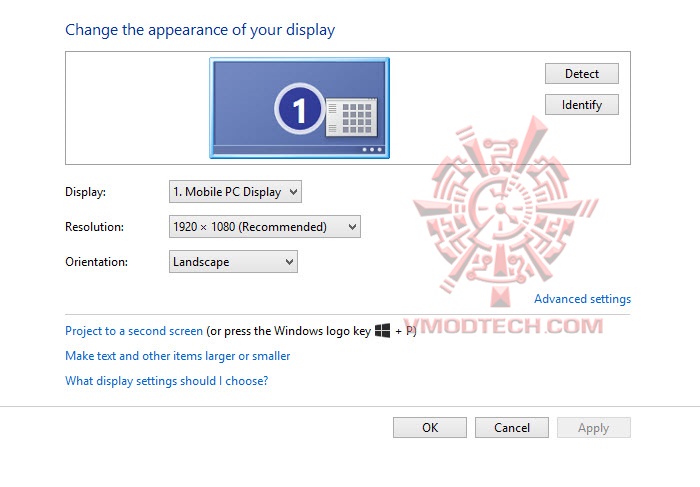Image resolution: width=700 pixels, height=487 pixels.
Task: Open Advanced settings link
Action: (583, 299)
